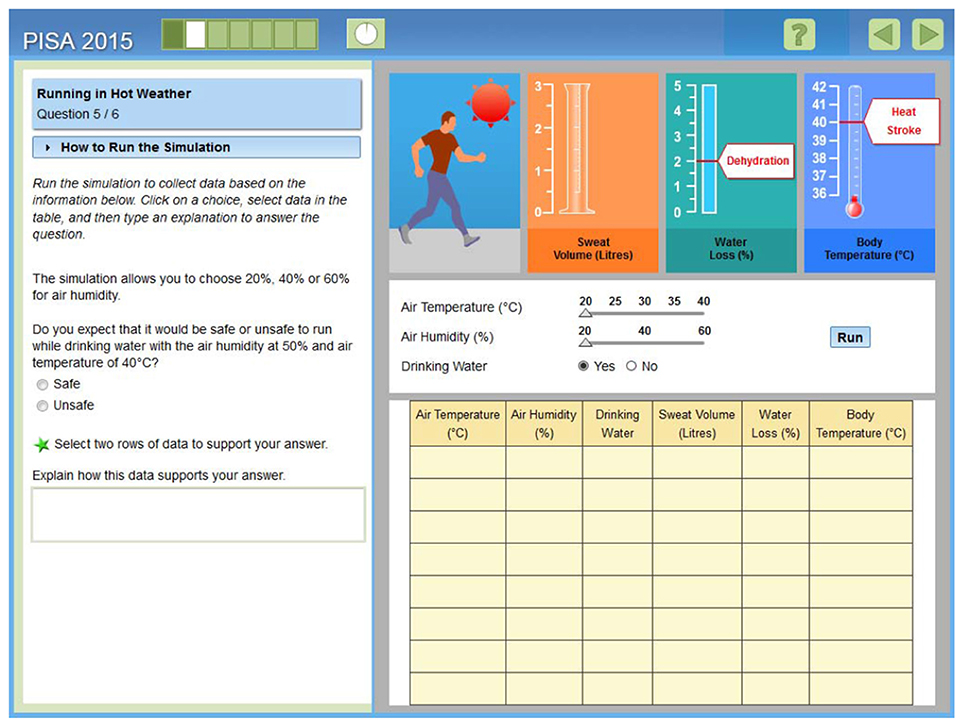Open the help question mark icon
The image size is (964, 724).
pyautogui.click(x=799, y=34)
